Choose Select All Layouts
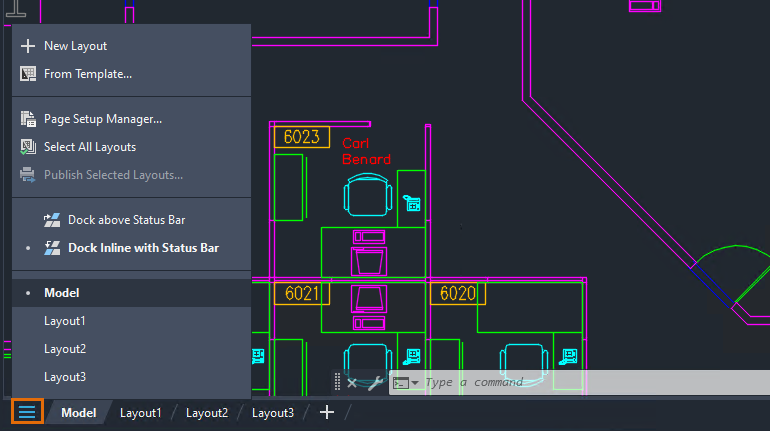 click(x=131, y=147)
